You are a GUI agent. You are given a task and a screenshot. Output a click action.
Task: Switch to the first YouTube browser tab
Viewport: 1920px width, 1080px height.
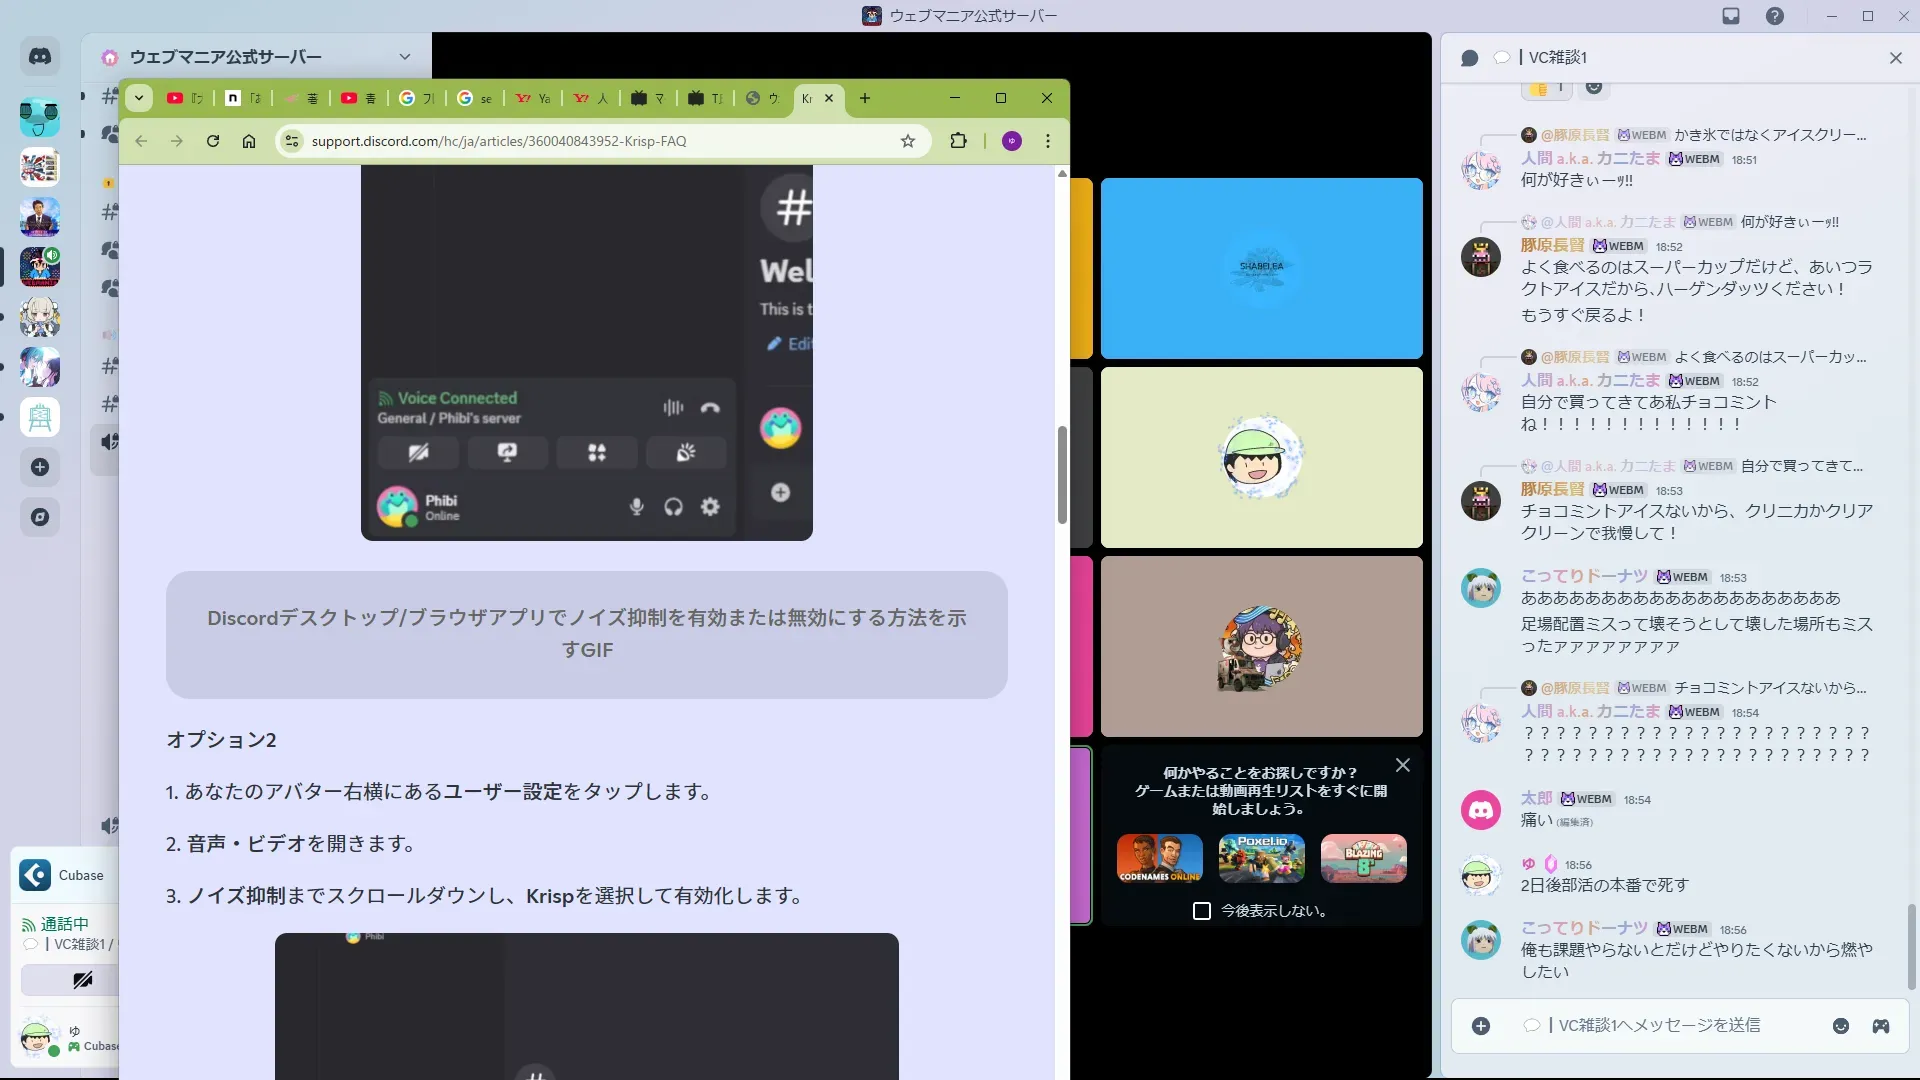click(x=185, y=98)
